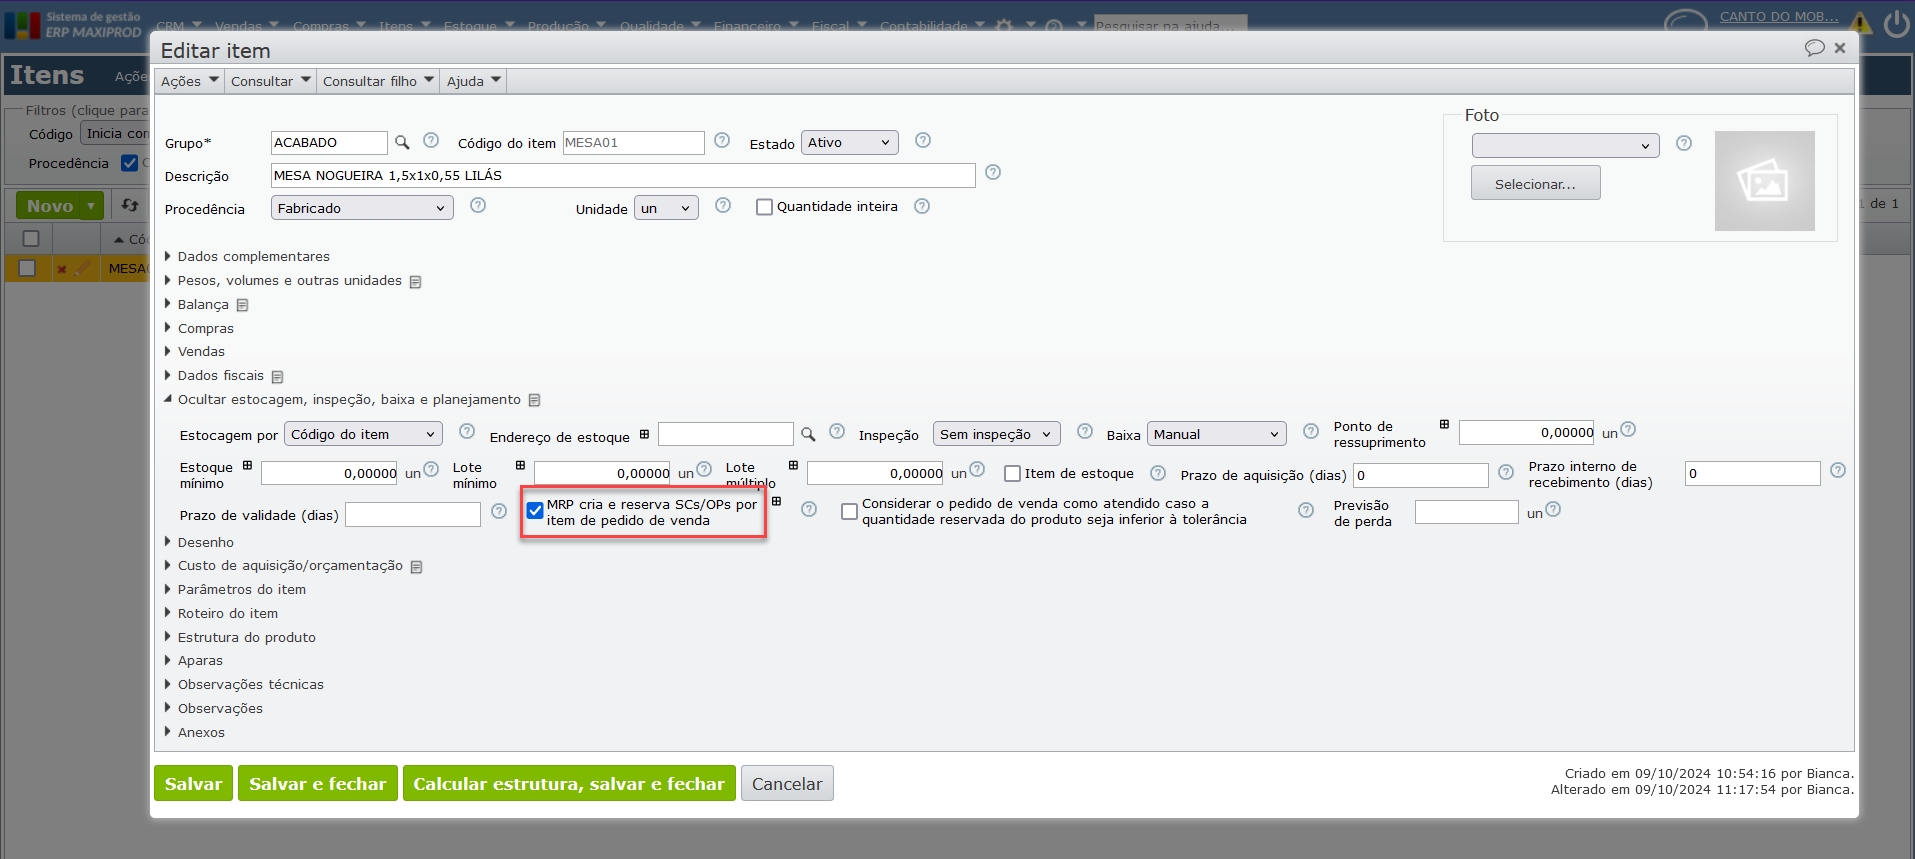1915x859 pixels.
Task: Open help icon next to Estocagem por
Action: click(467, 431)
